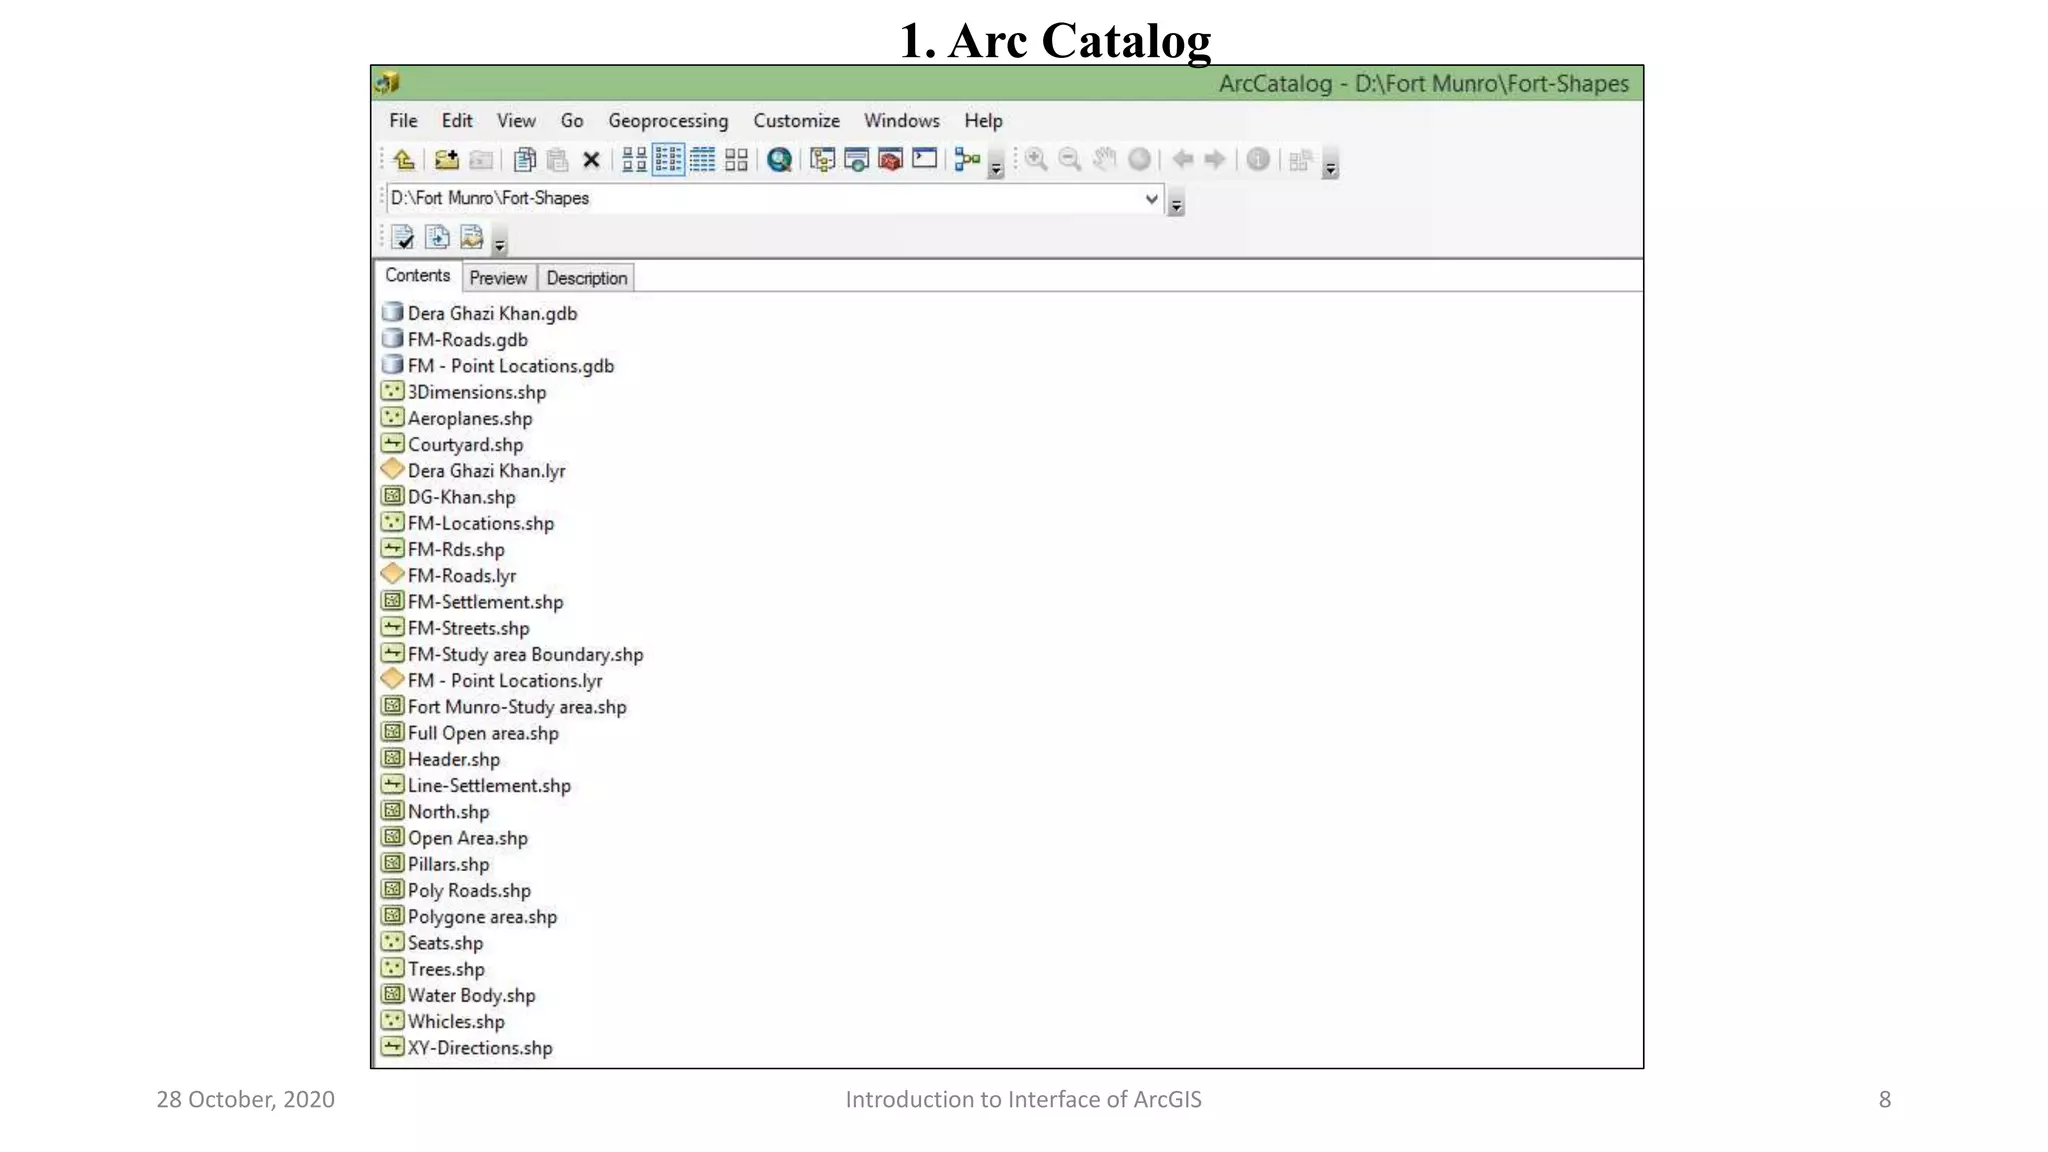The image size is (2048, 1152).
Task: Select 3Dimensions.shp shapefile
Action: 464,392
